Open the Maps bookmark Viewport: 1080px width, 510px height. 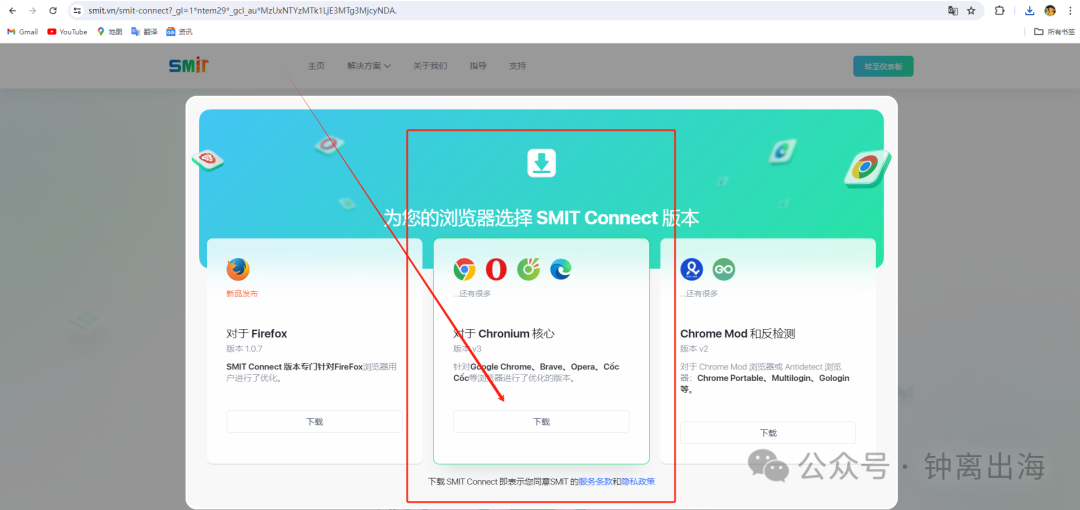click(110, 32)
